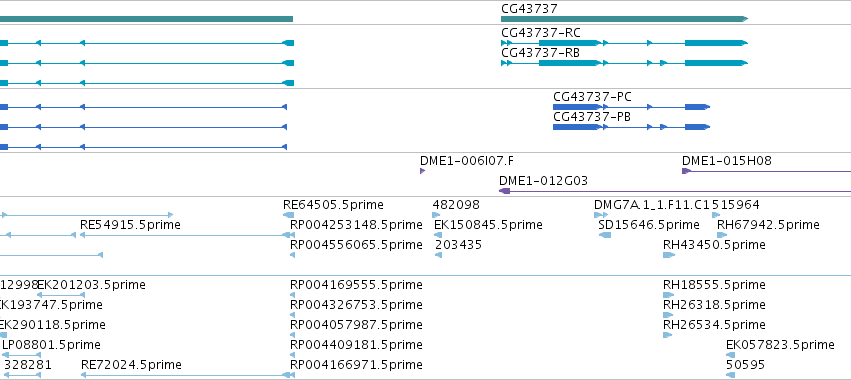This screenshot has width=851, height=380.
Task: Select the RP004169555.5prime feature label
Action: [356, 285]
